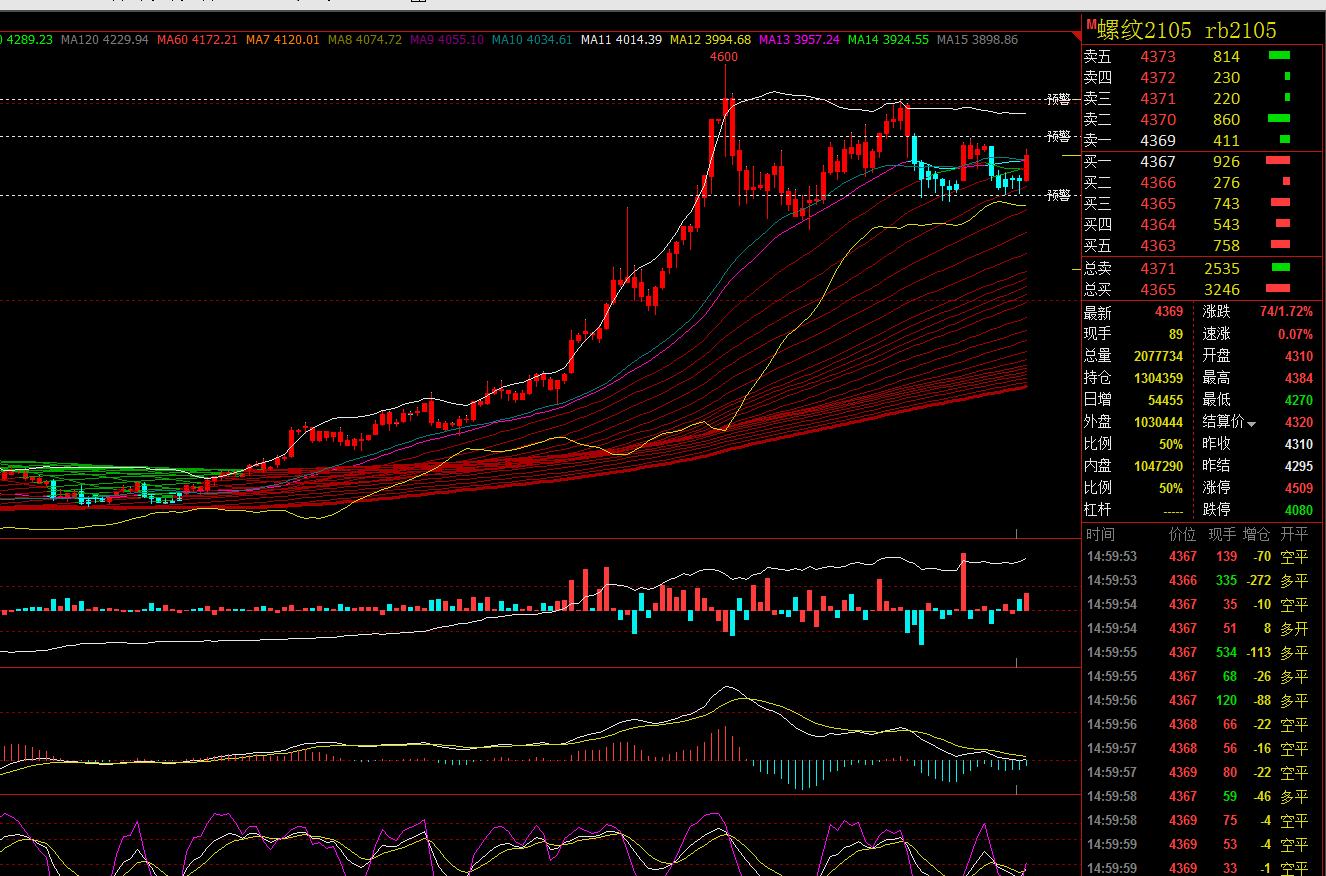
Task: Click the 预警 alert label beside 卖一 row
Action: (x=1058, y=136)
